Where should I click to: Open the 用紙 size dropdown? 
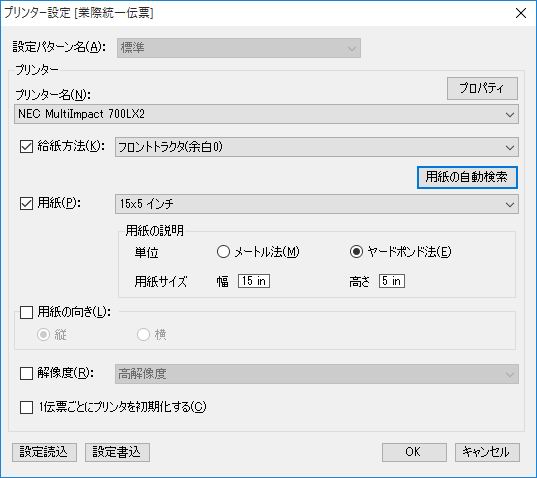pyautogui.click(x=317, y=204)
